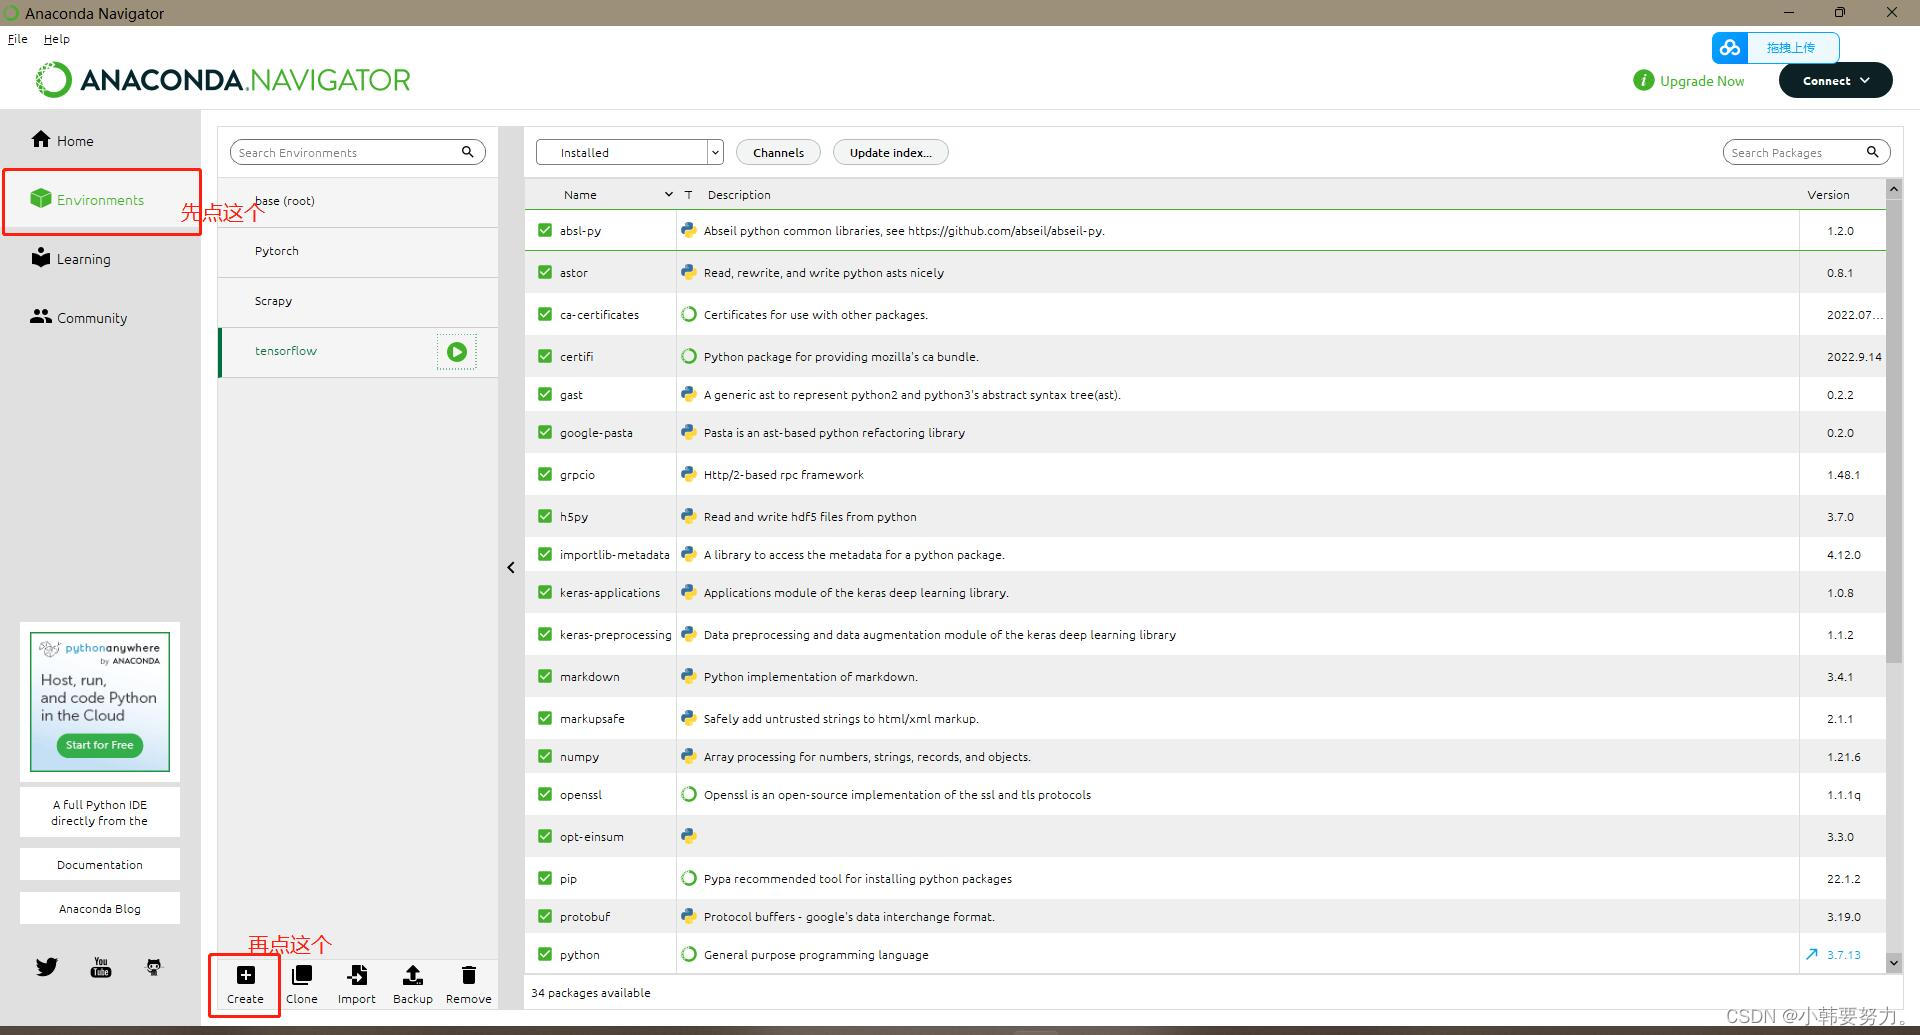The image size is (1920, 1035).
Task: Open the Connect dropdown button
Action: [1835, 80]
